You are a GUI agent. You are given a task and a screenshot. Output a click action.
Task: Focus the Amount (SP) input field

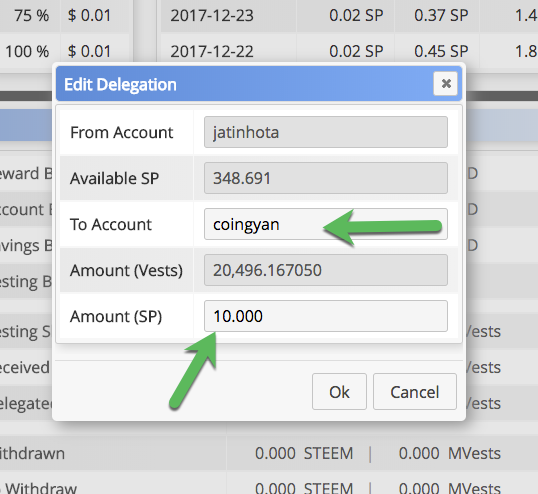(x=326, y=316)
